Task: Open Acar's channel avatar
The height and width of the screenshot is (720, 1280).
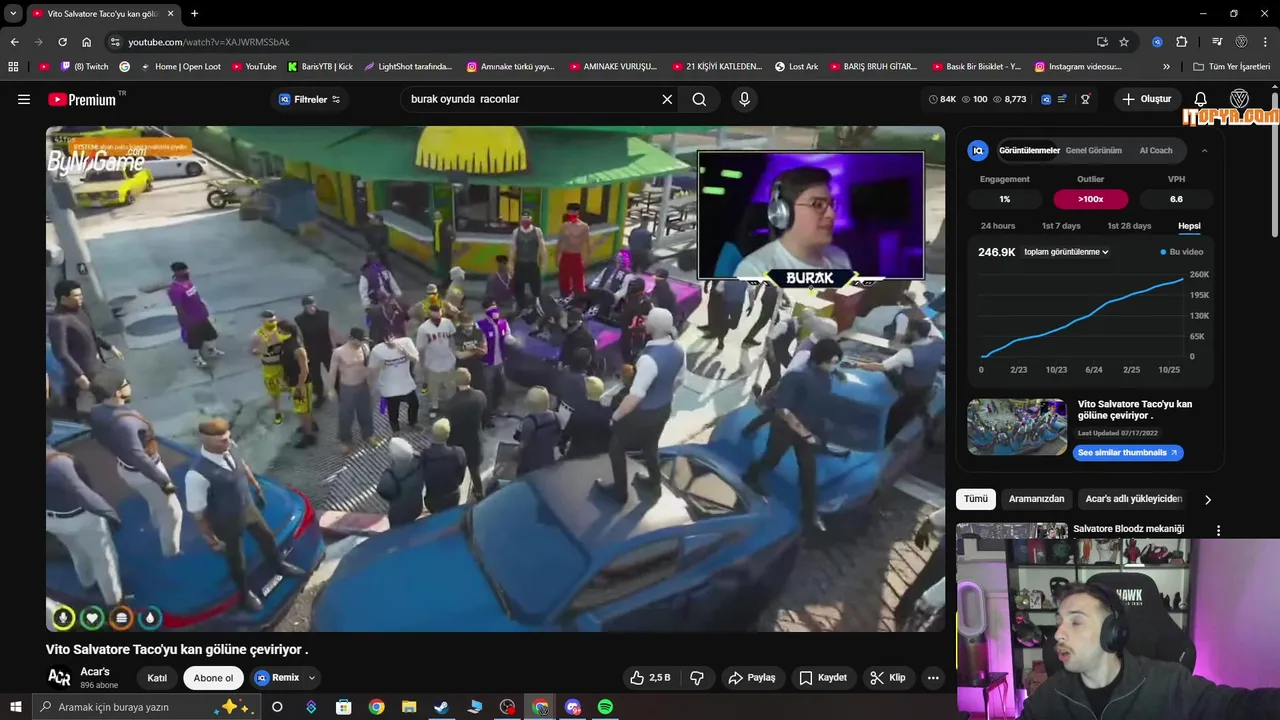Action: (59, 678)
